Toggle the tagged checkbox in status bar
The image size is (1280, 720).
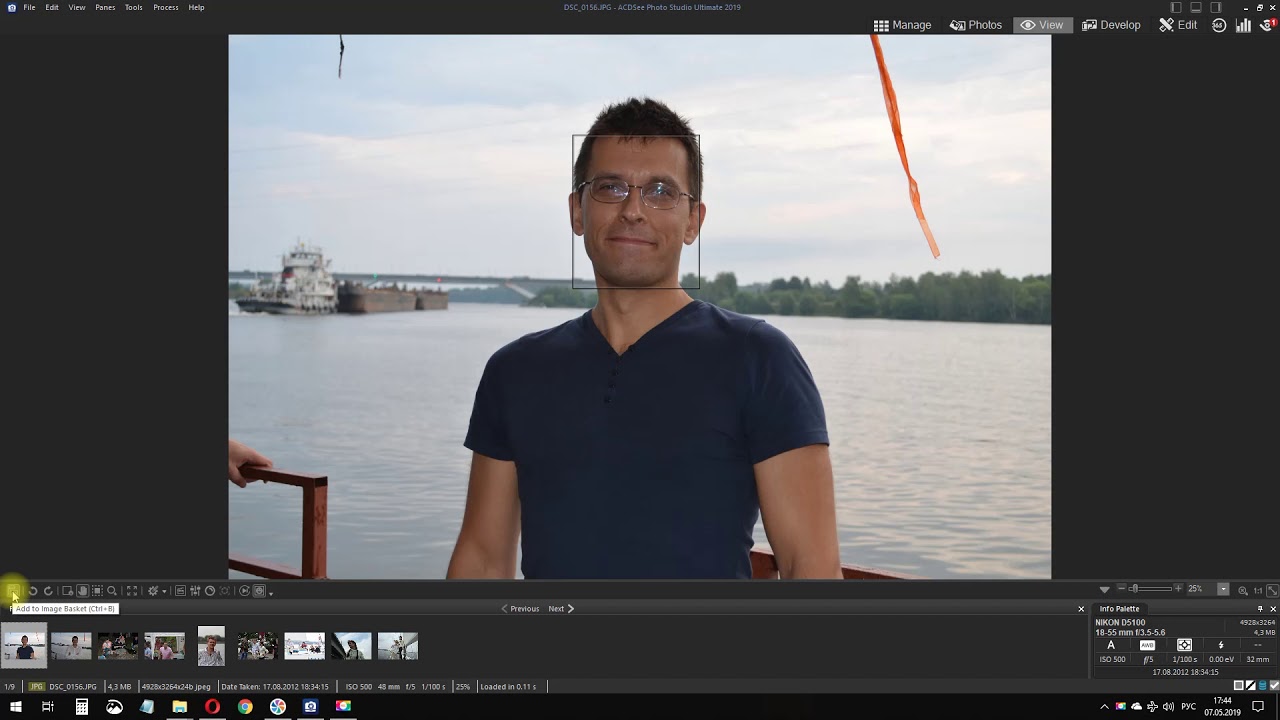coord(1274,685)
